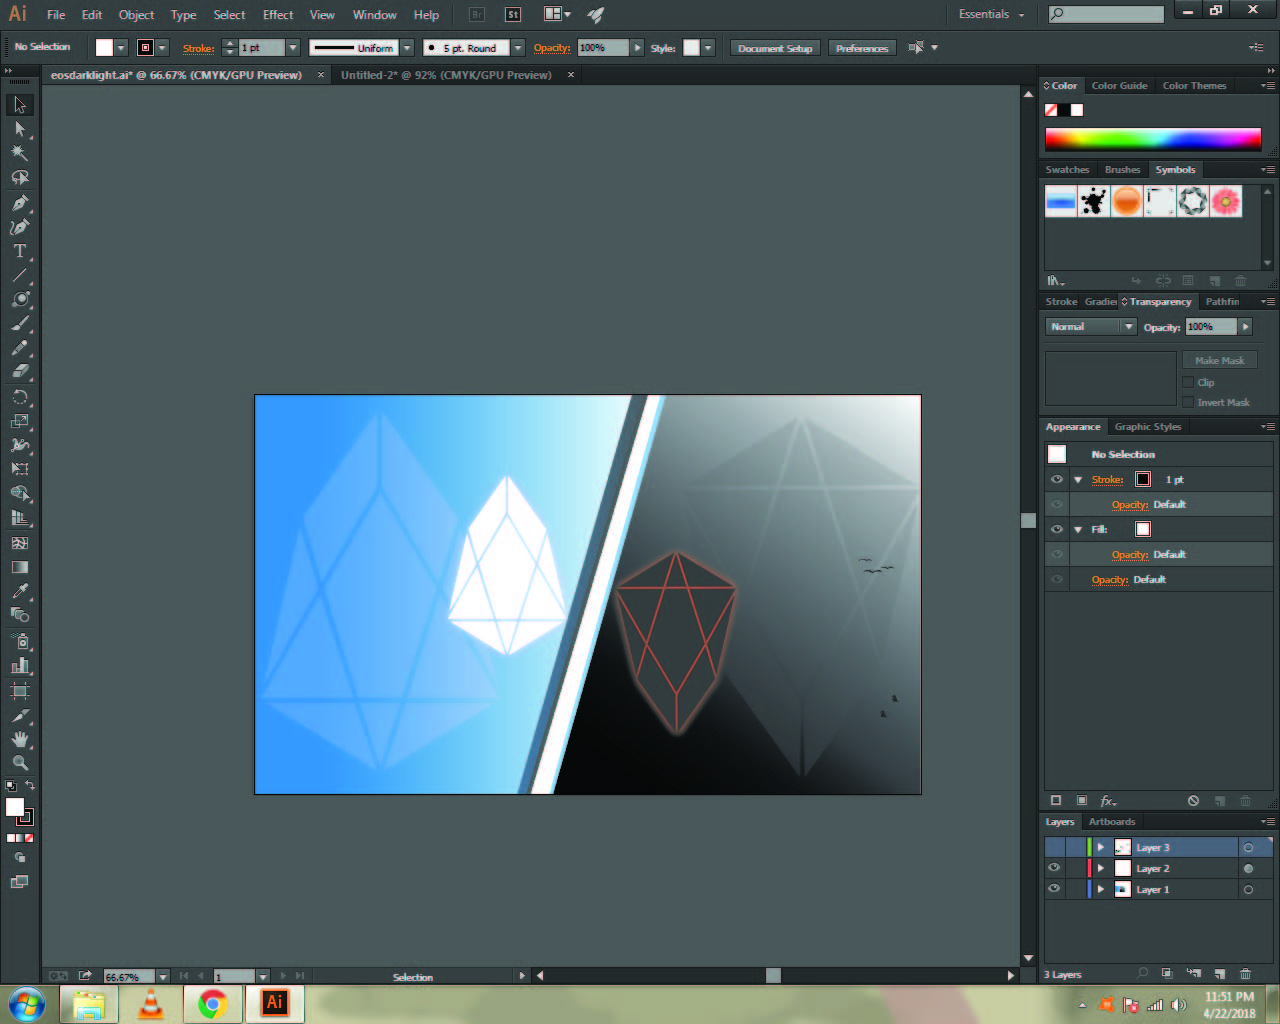Enable the Clip checkbox
This screenshot has height=1024, width=1280.
[x=1188, y=382]
